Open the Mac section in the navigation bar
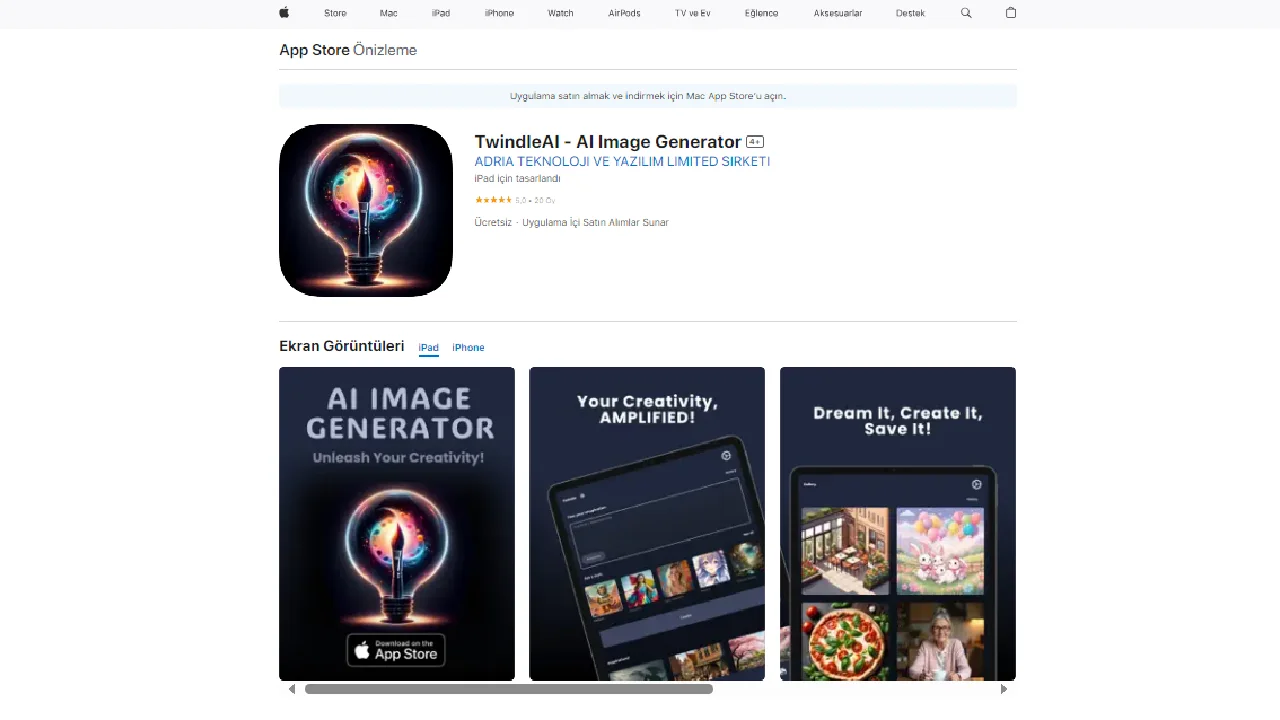1280x720 pixels. point(388,13)
